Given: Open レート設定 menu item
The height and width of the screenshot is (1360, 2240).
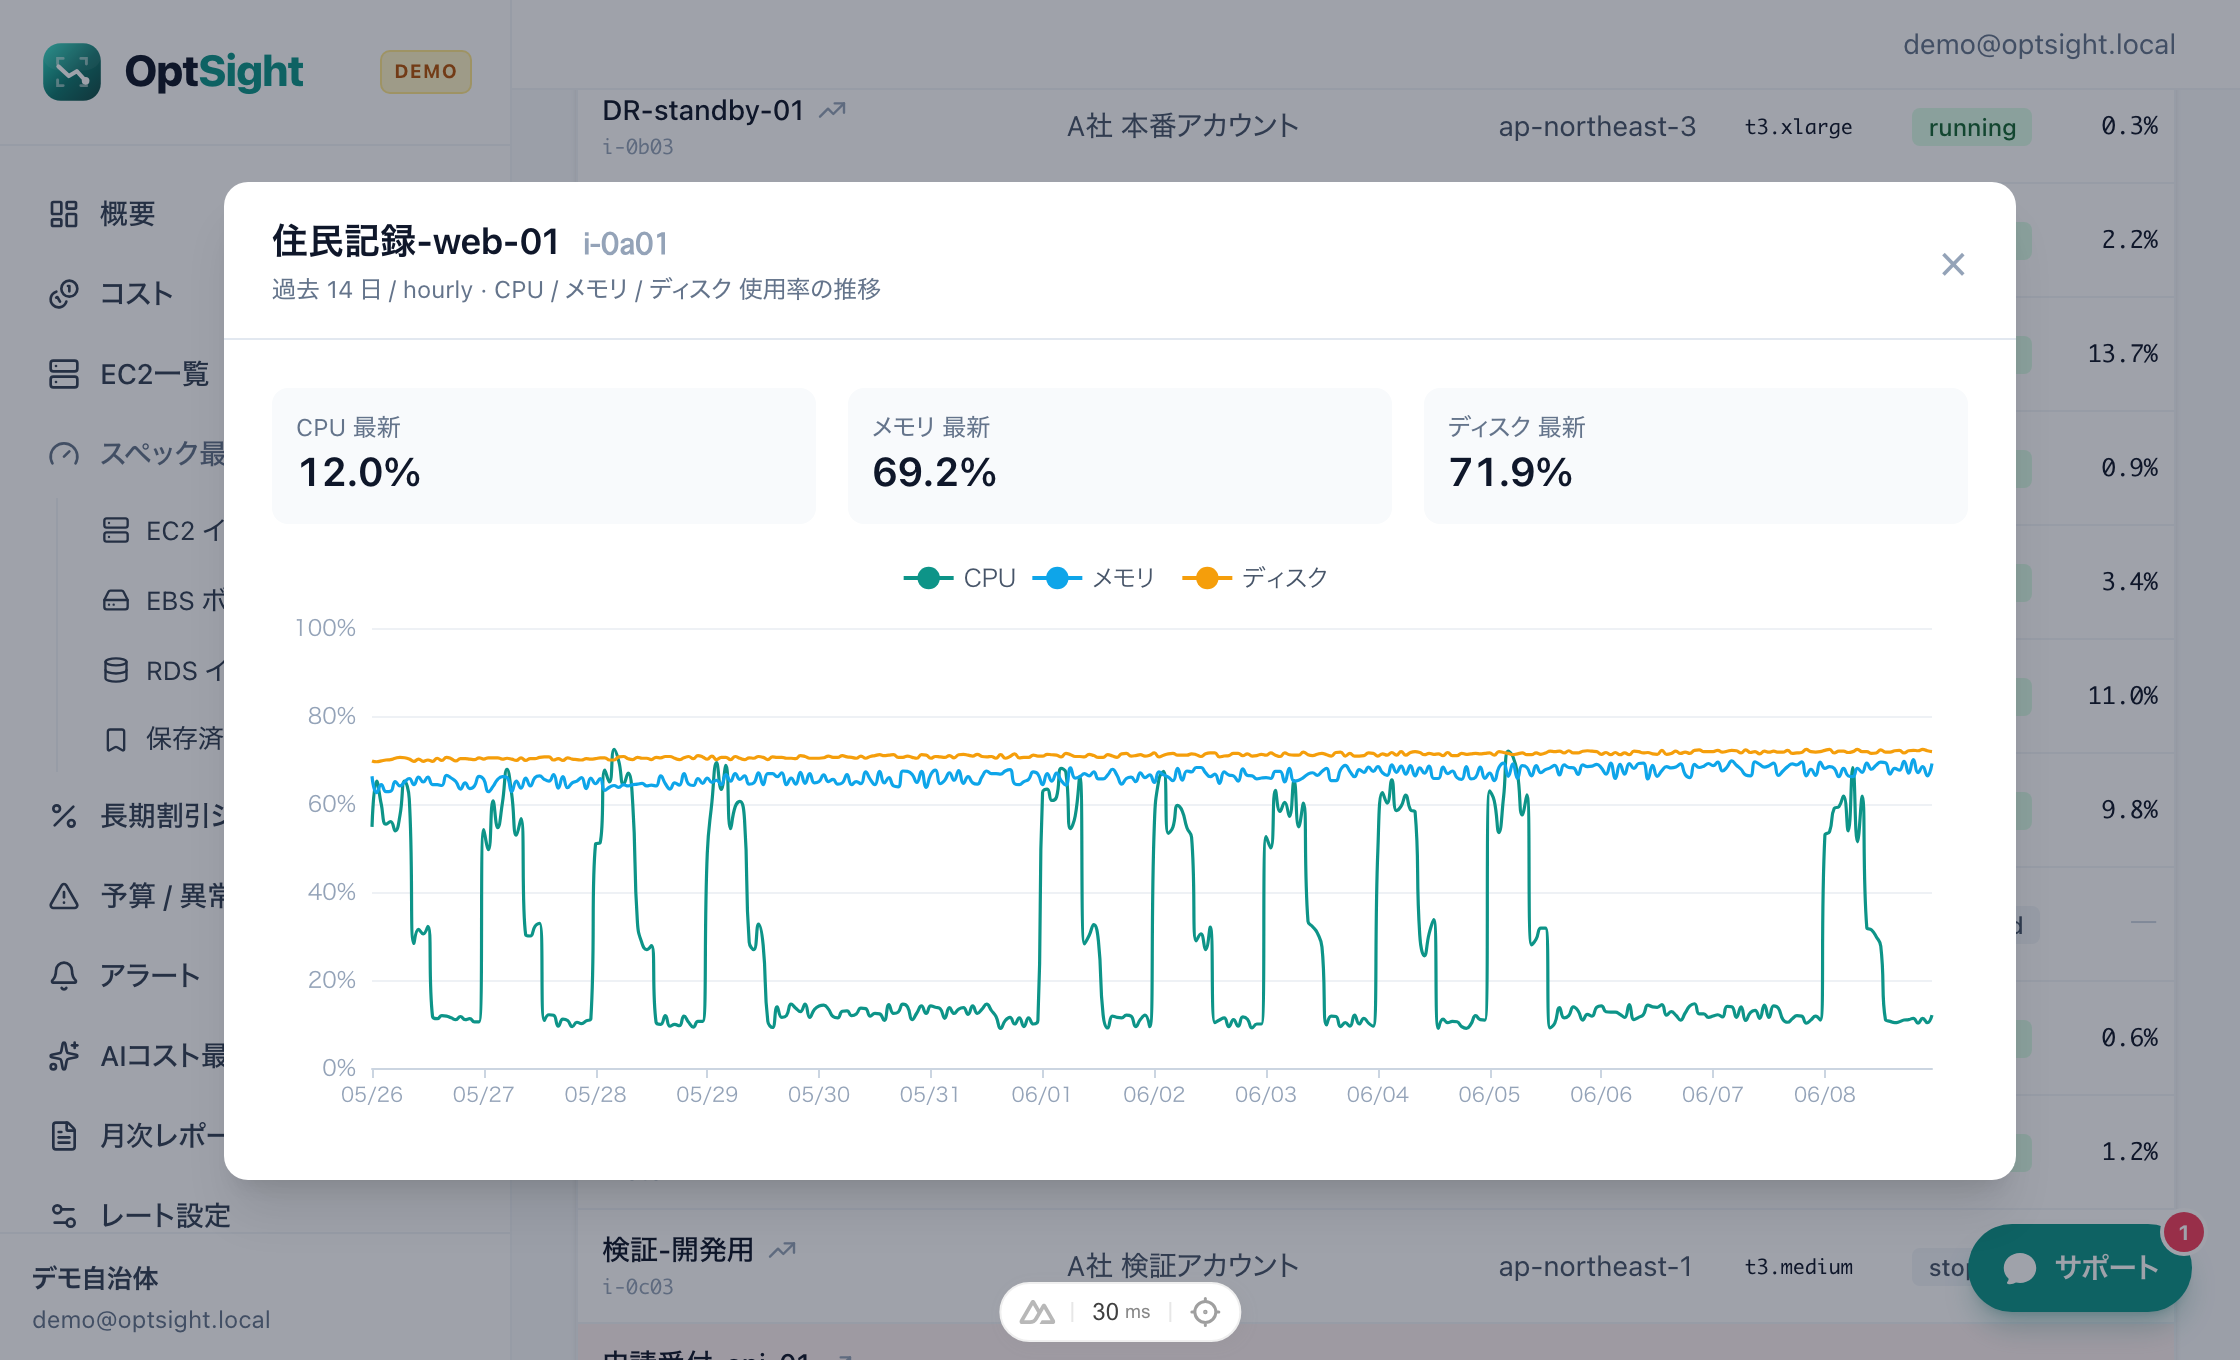Looking at the screenshot, I should pos(166,1216).
